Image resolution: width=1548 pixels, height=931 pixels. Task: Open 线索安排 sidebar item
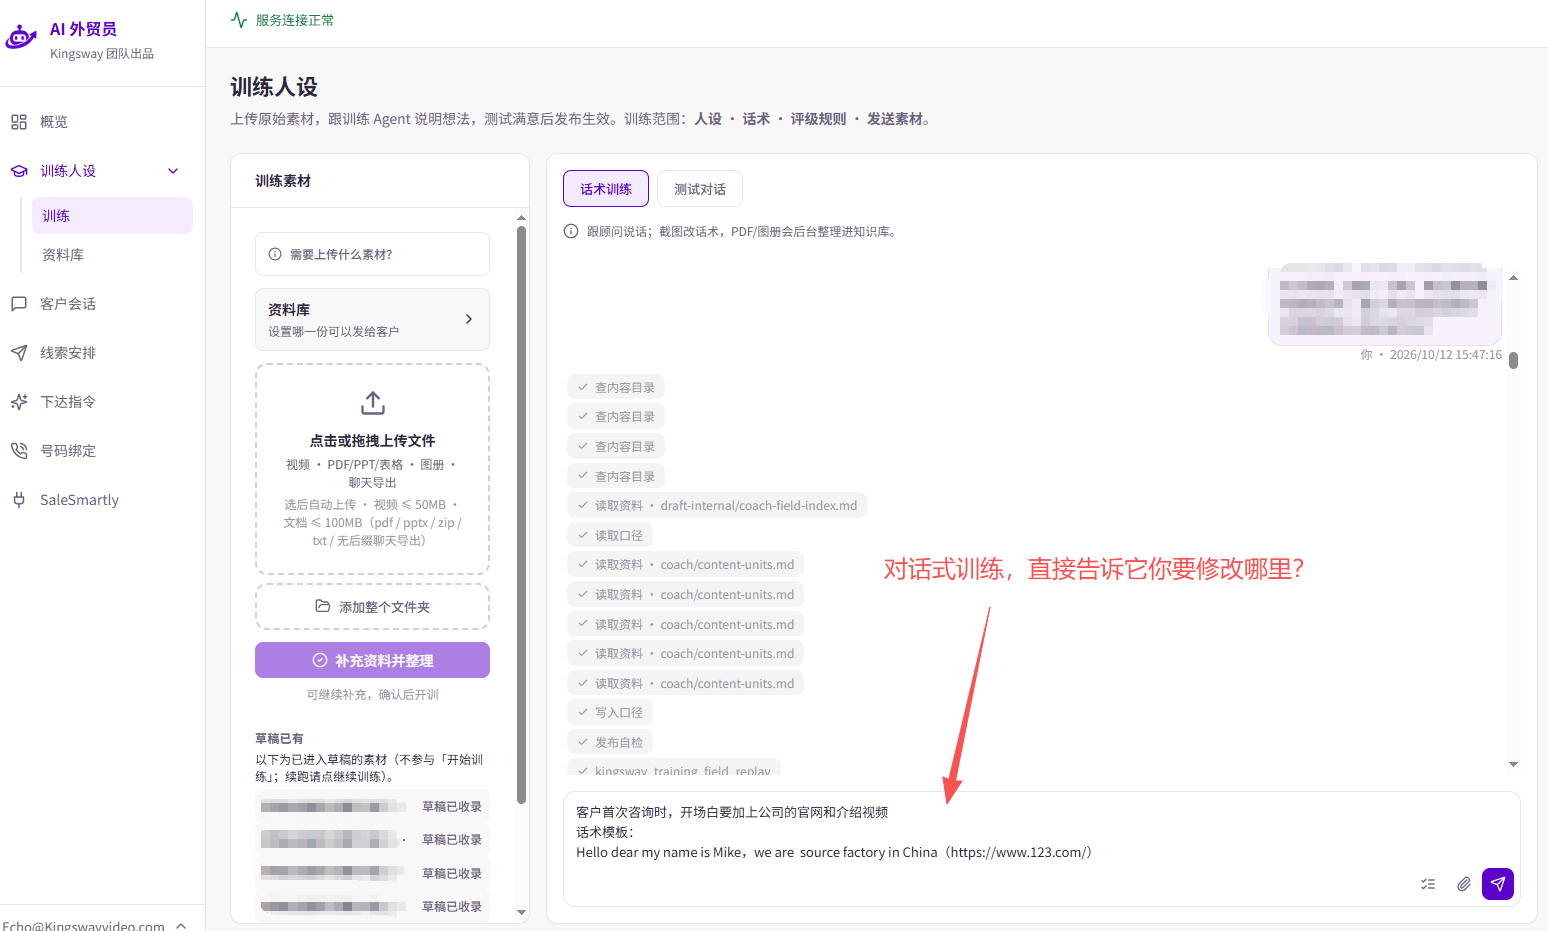click(x=67, y=353)
